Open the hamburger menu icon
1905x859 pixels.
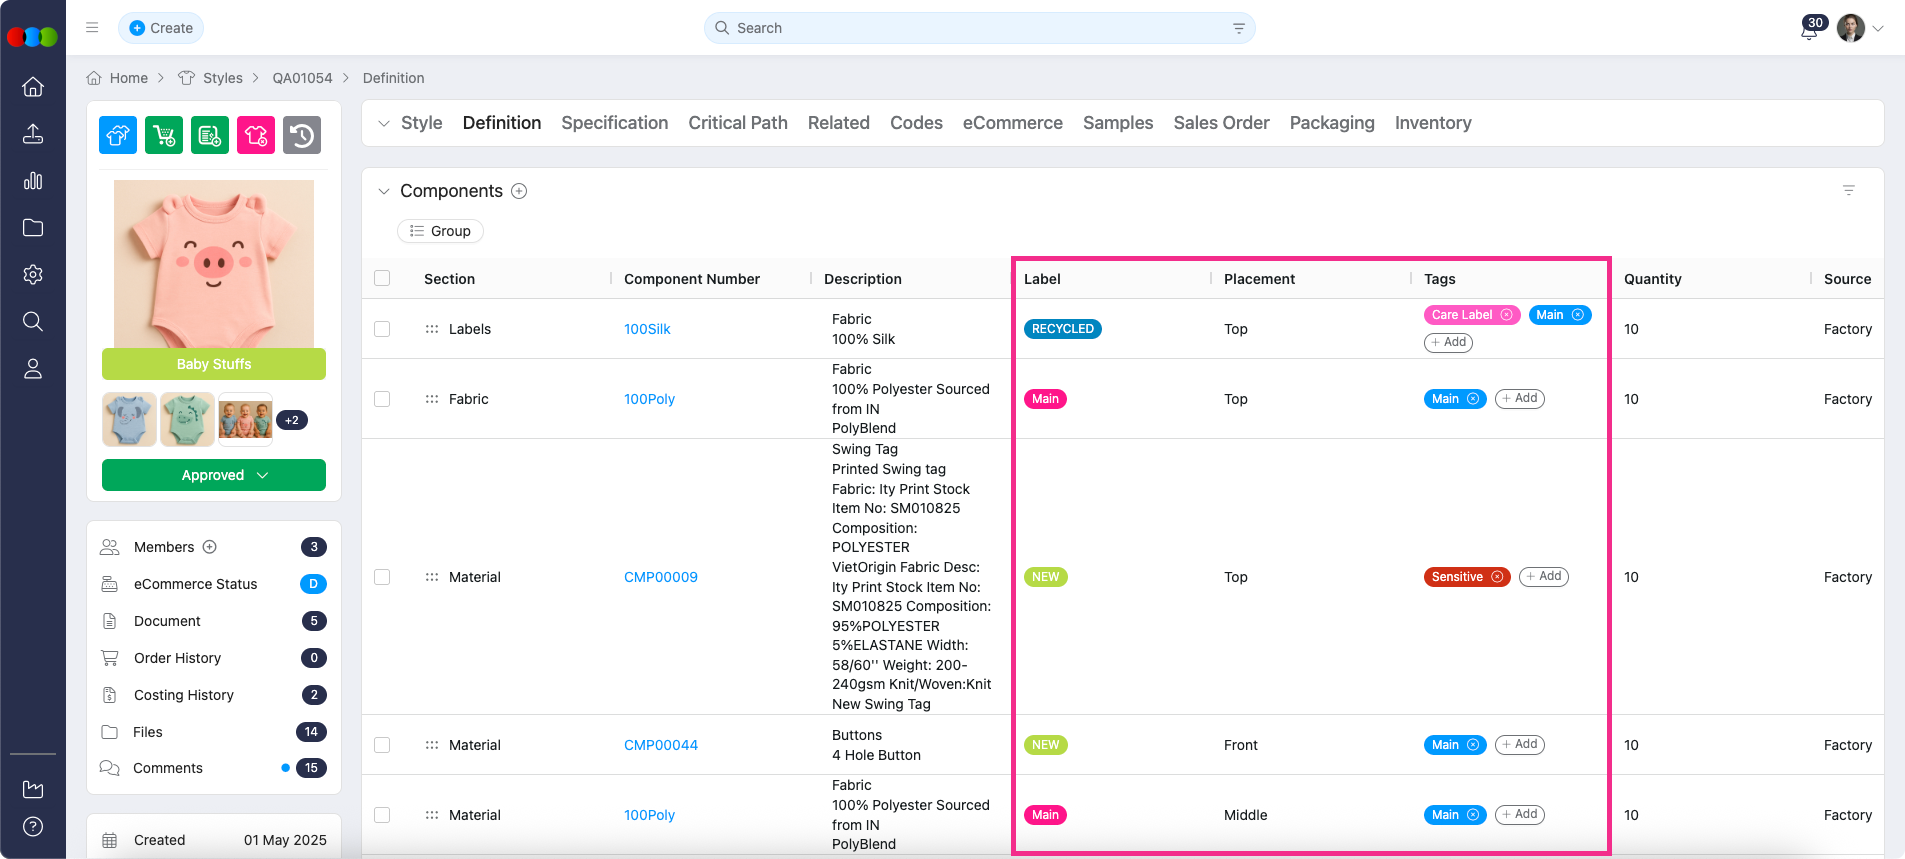pos(92,28)
